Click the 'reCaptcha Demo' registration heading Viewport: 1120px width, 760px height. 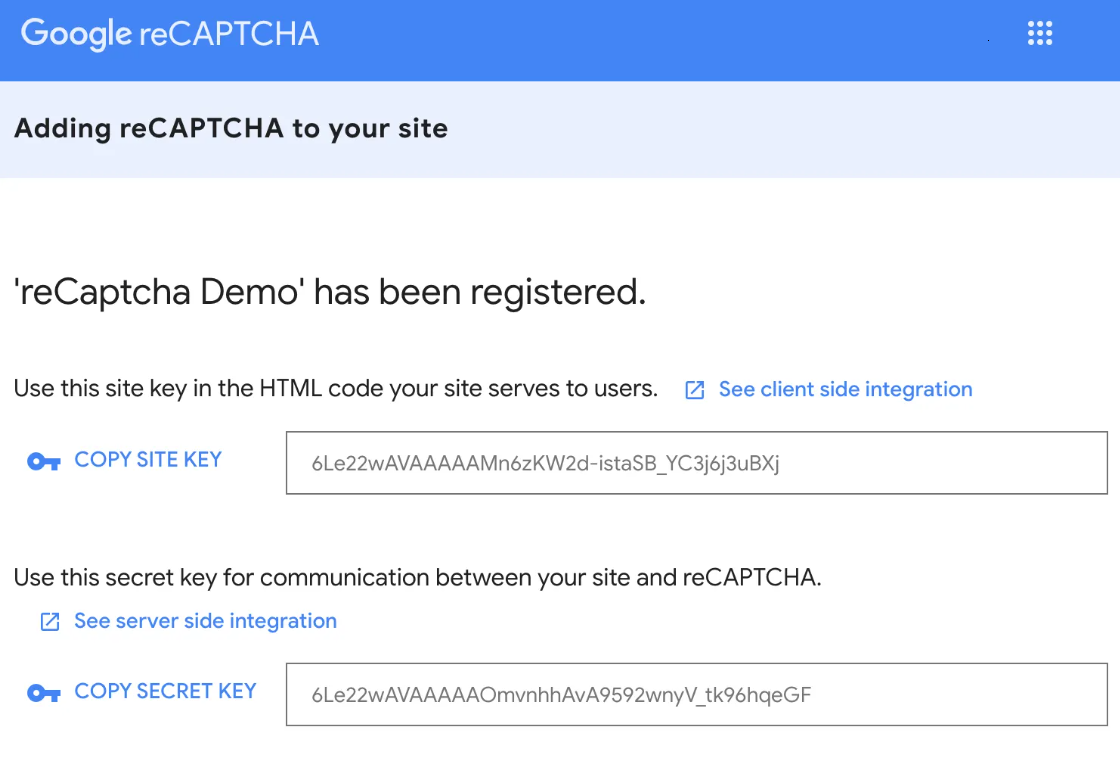click(331, 292)
